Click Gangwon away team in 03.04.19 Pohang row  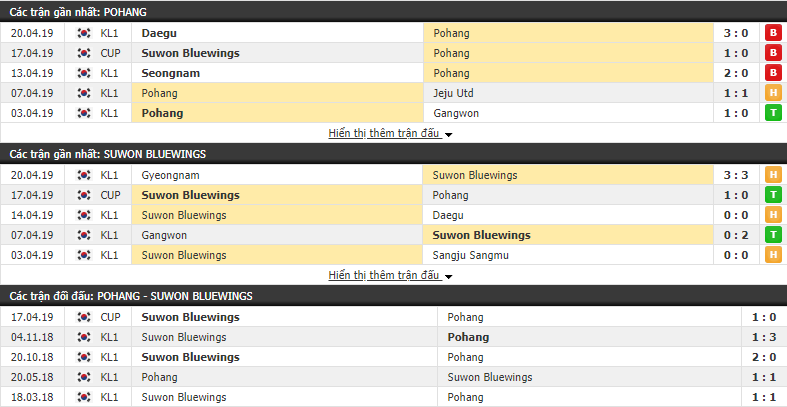pos(456,113)
